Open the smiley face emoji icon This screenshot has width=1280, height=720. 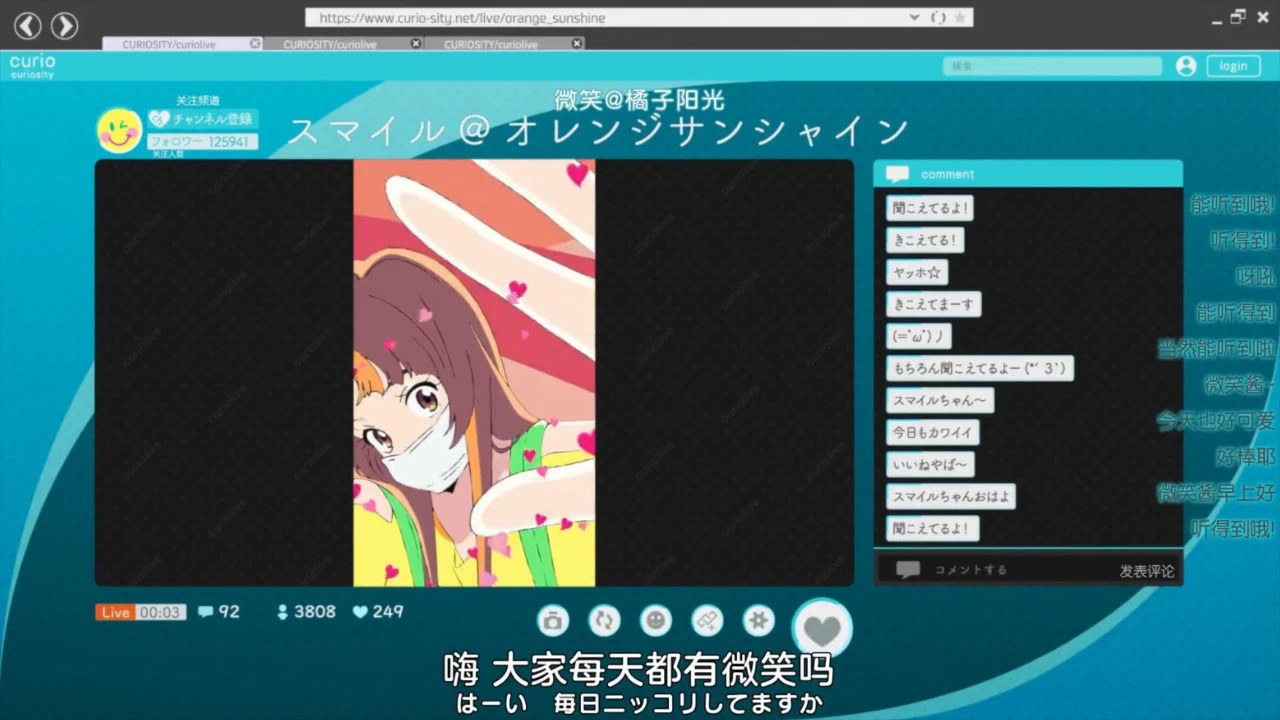[x=655, y=621]
